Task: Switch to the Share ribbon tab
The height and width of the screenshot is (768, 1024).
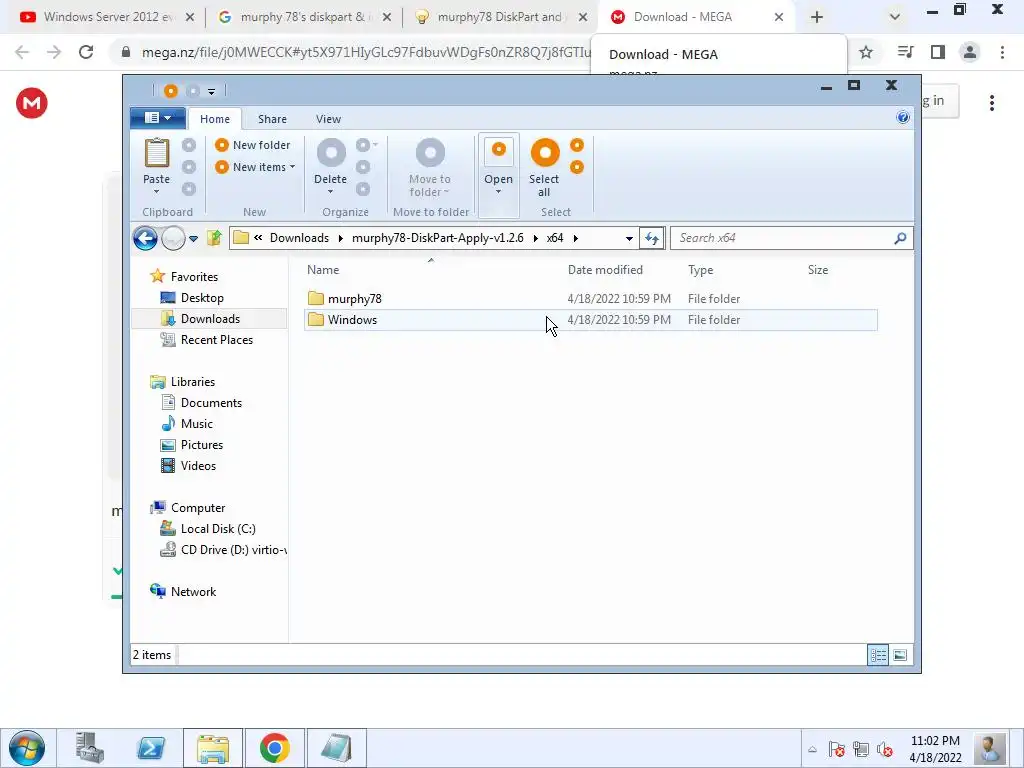Action: (x=272, y=119)
